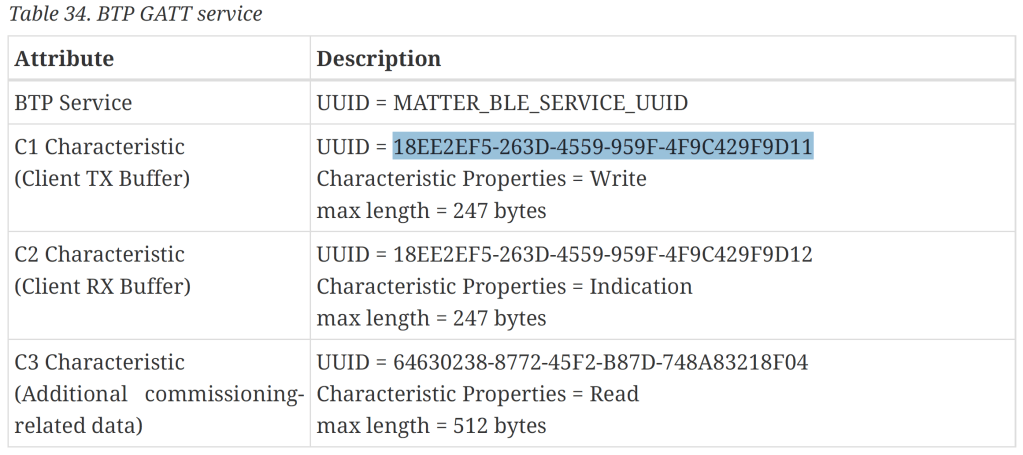Click the MATTER_BLE_SERVICE_UUID text

[x=541, y=103]
